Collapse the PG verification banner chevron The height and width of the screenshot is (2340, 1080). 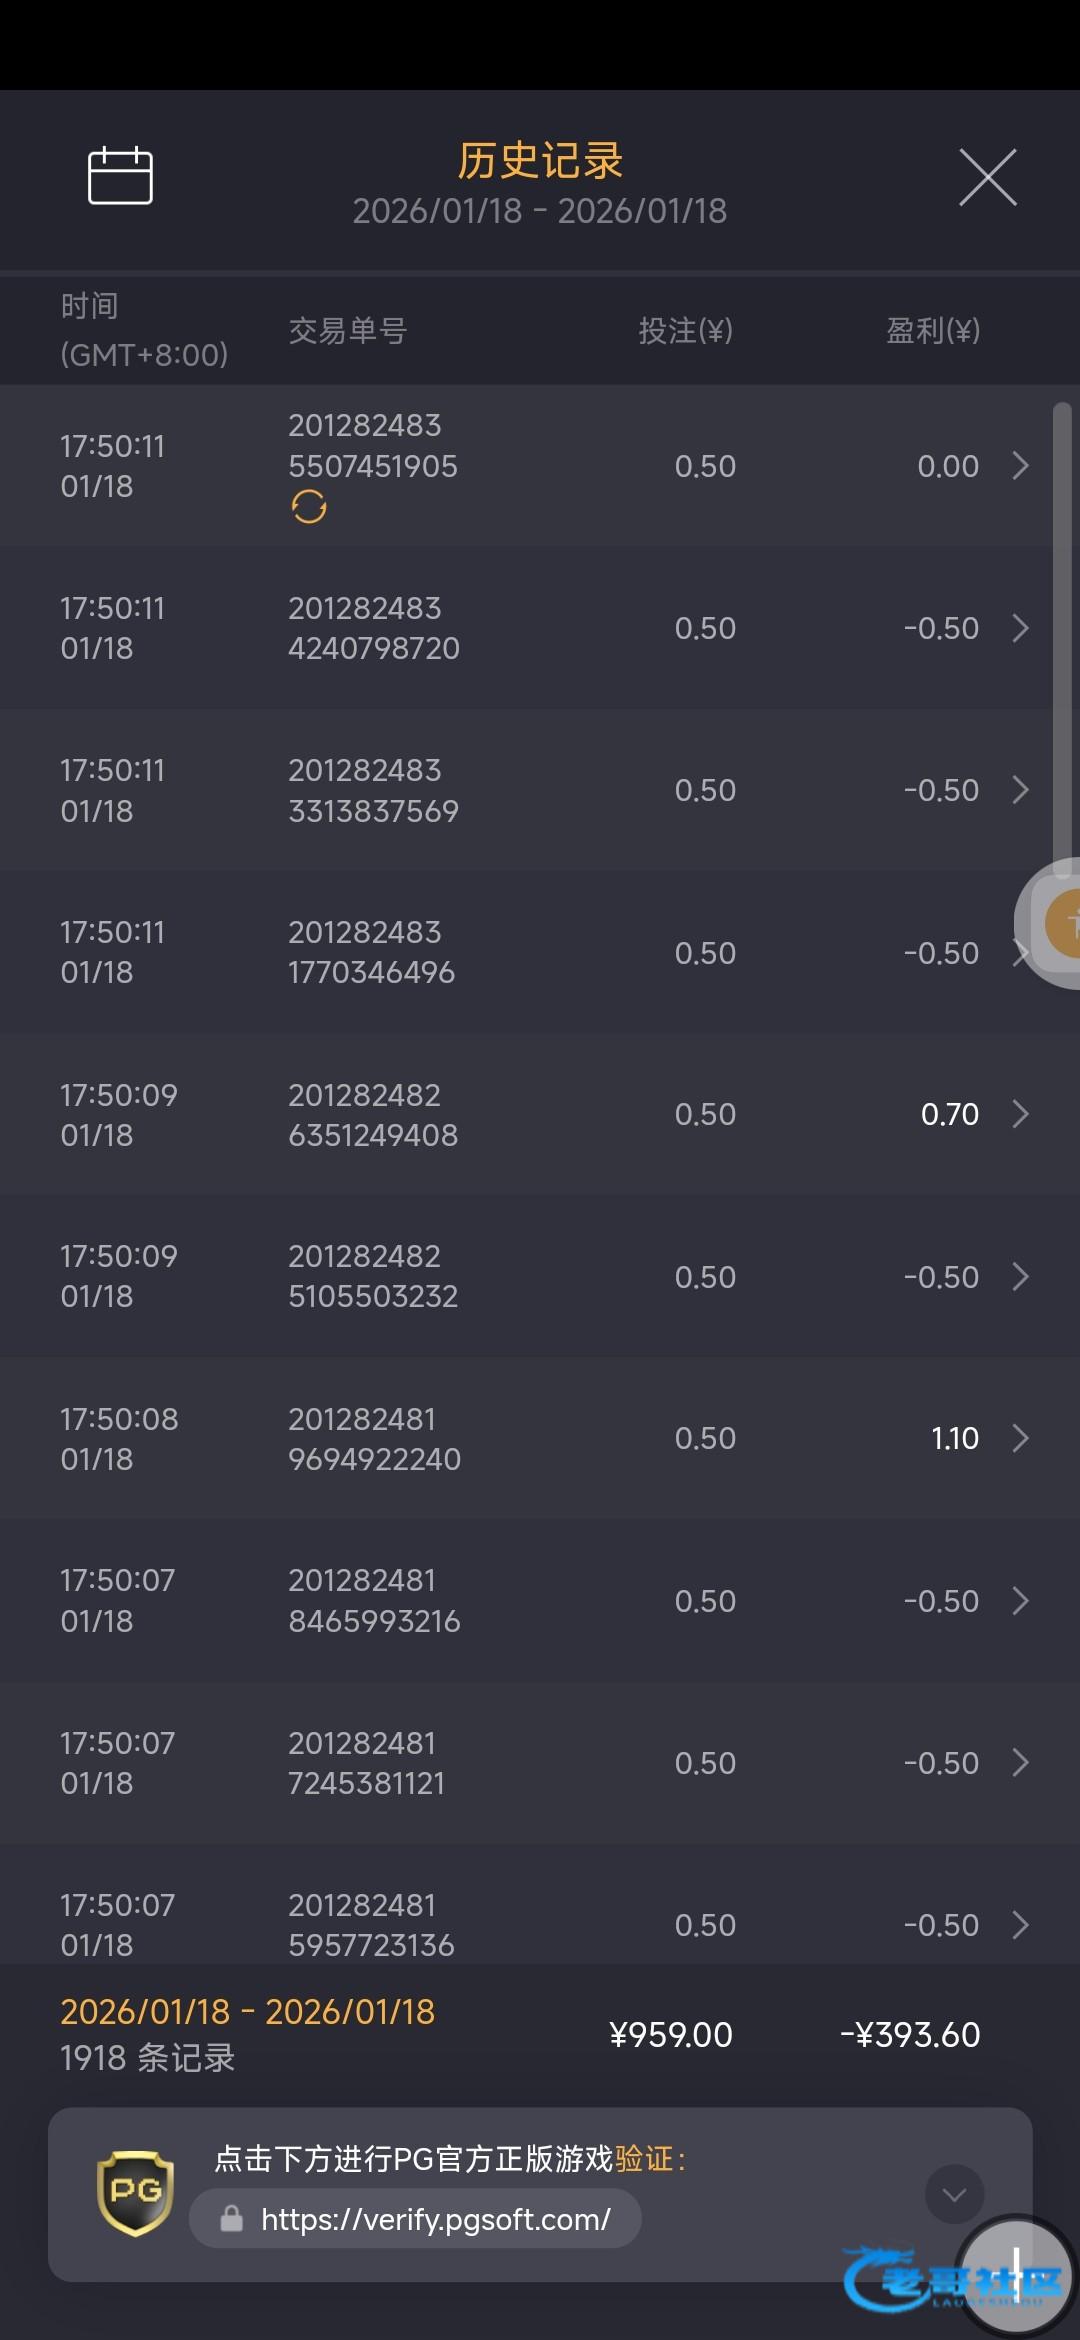click(x=954, y=2194)
